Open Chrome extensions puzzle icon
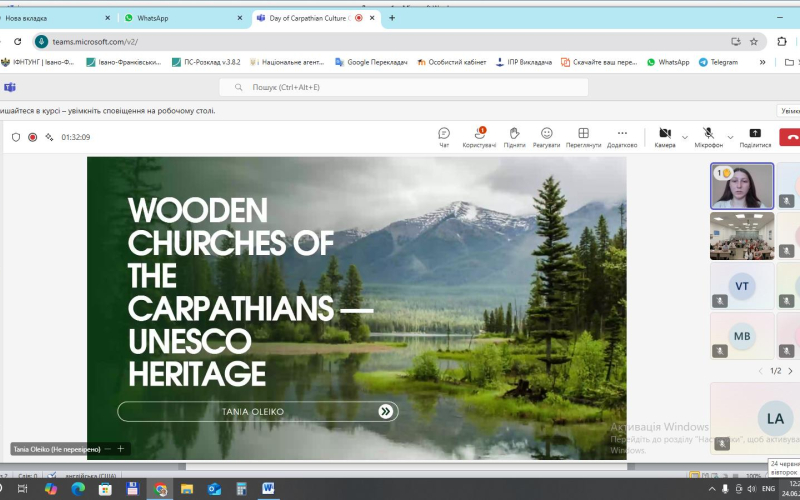800x500 pixels. pyautogui.click(x=782, y=42)
